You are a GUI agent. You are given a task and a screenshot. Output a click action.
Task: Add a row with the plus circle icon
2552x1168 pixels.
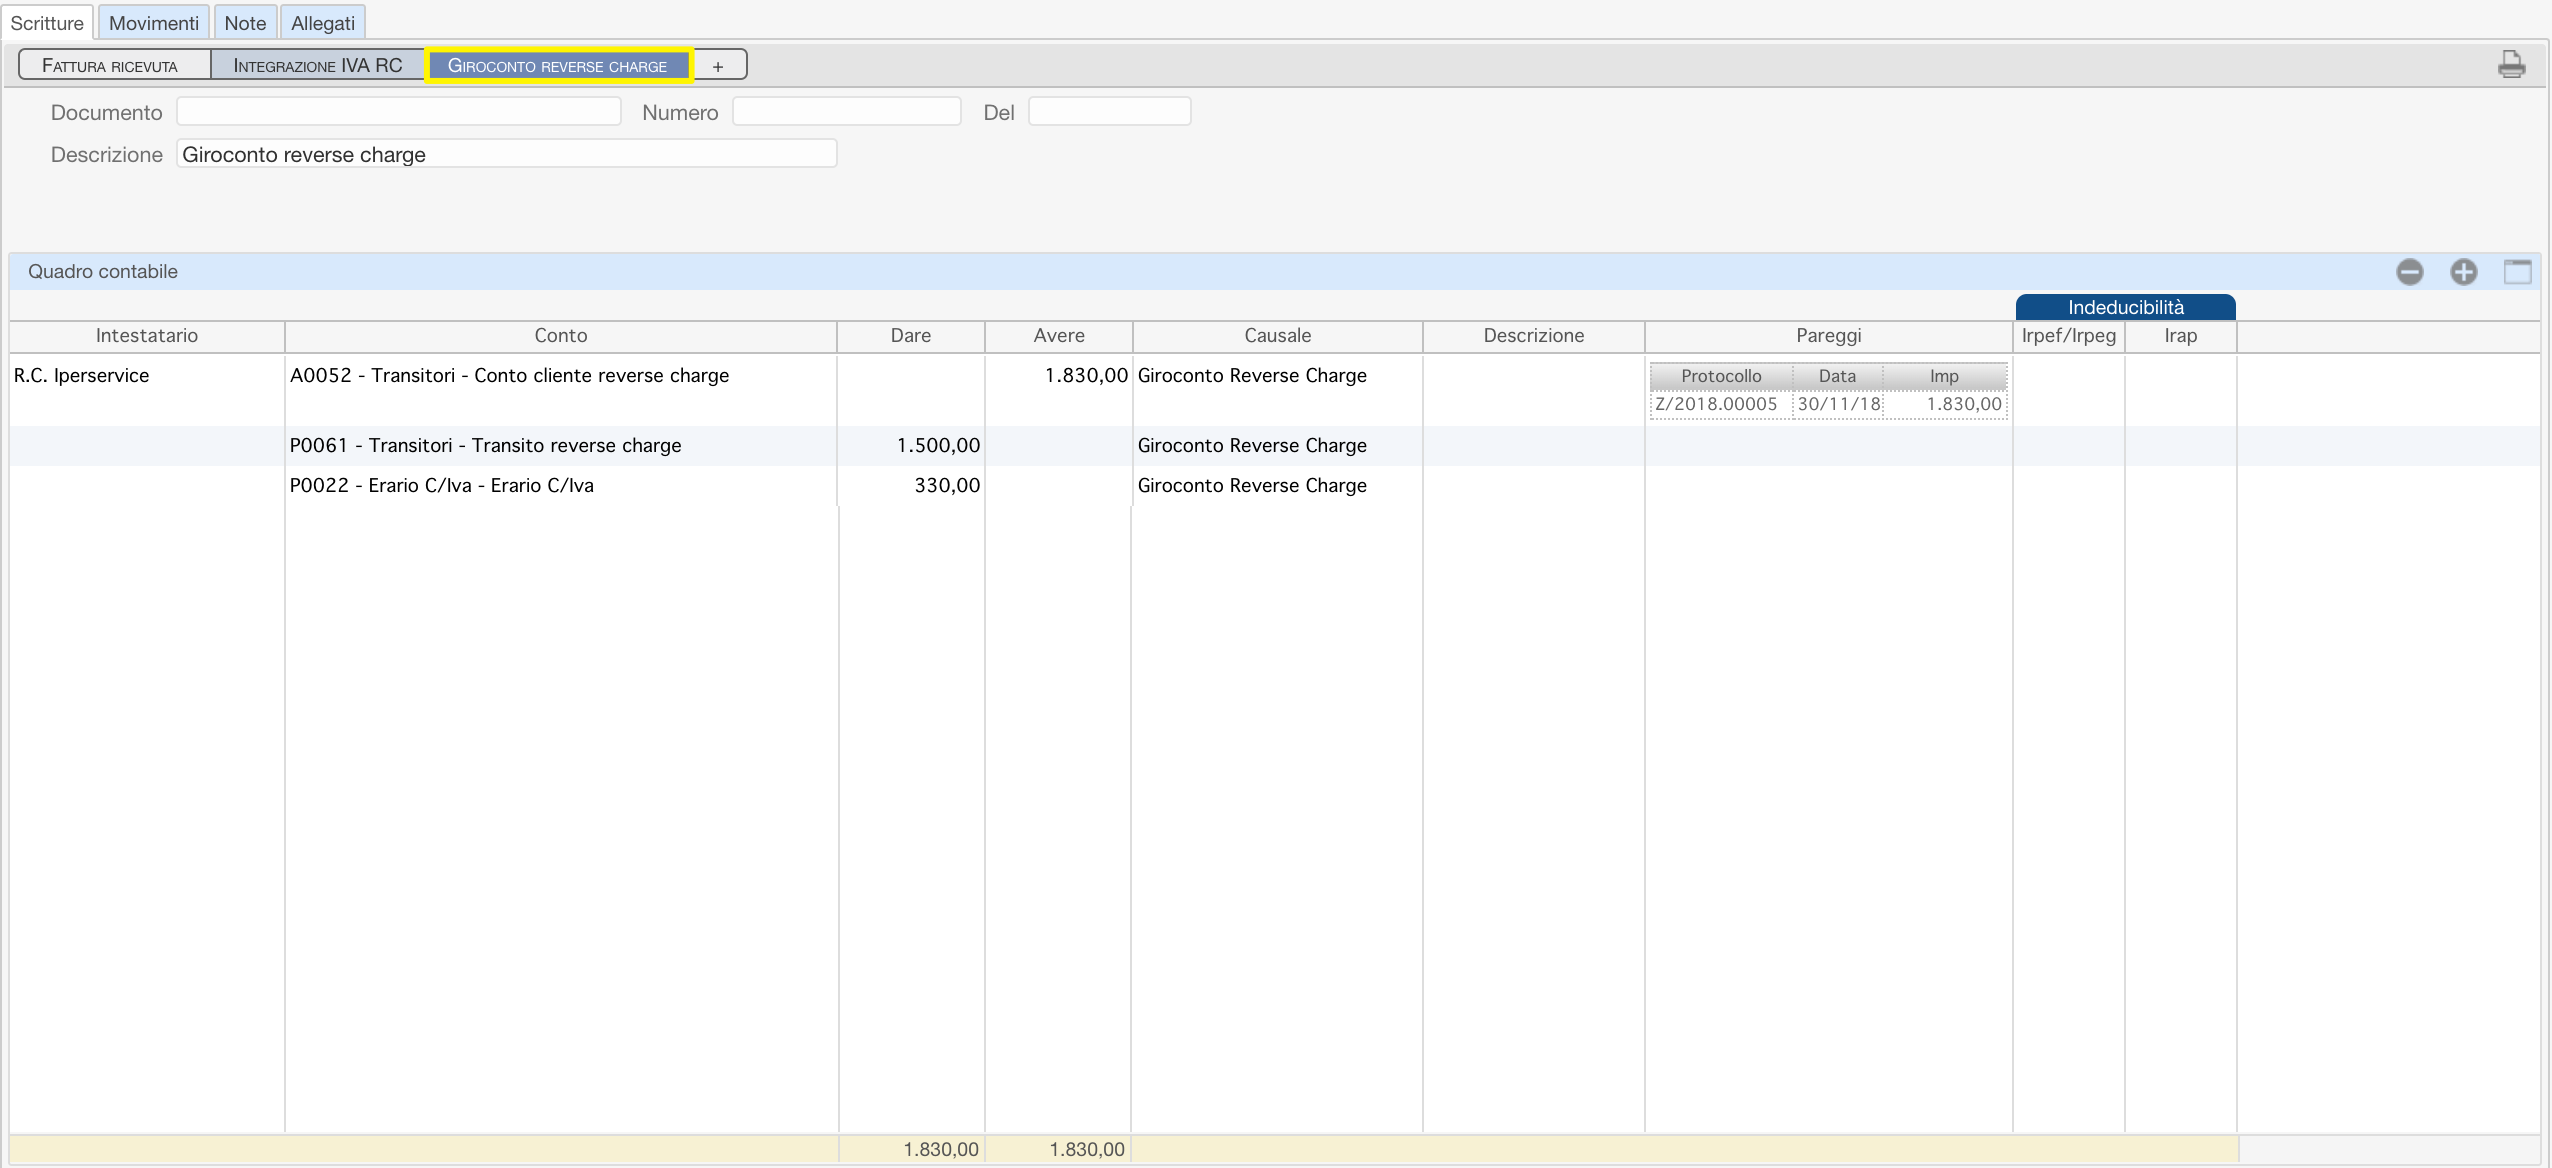[x=2464, y=272]
